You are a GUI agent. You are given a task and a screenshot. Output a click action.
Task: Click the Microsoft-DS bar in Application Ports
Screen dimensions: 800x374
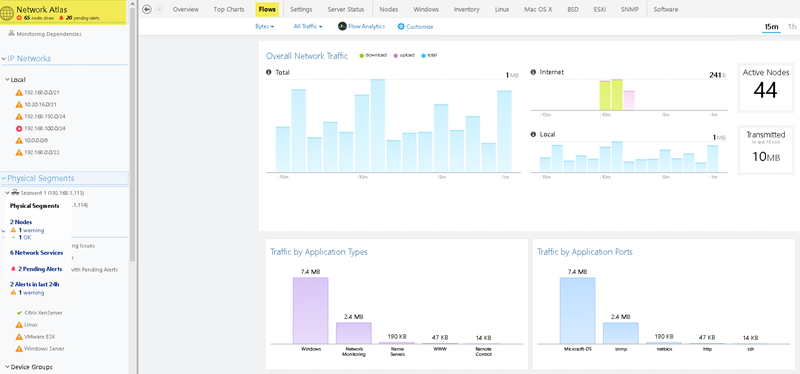578,310
